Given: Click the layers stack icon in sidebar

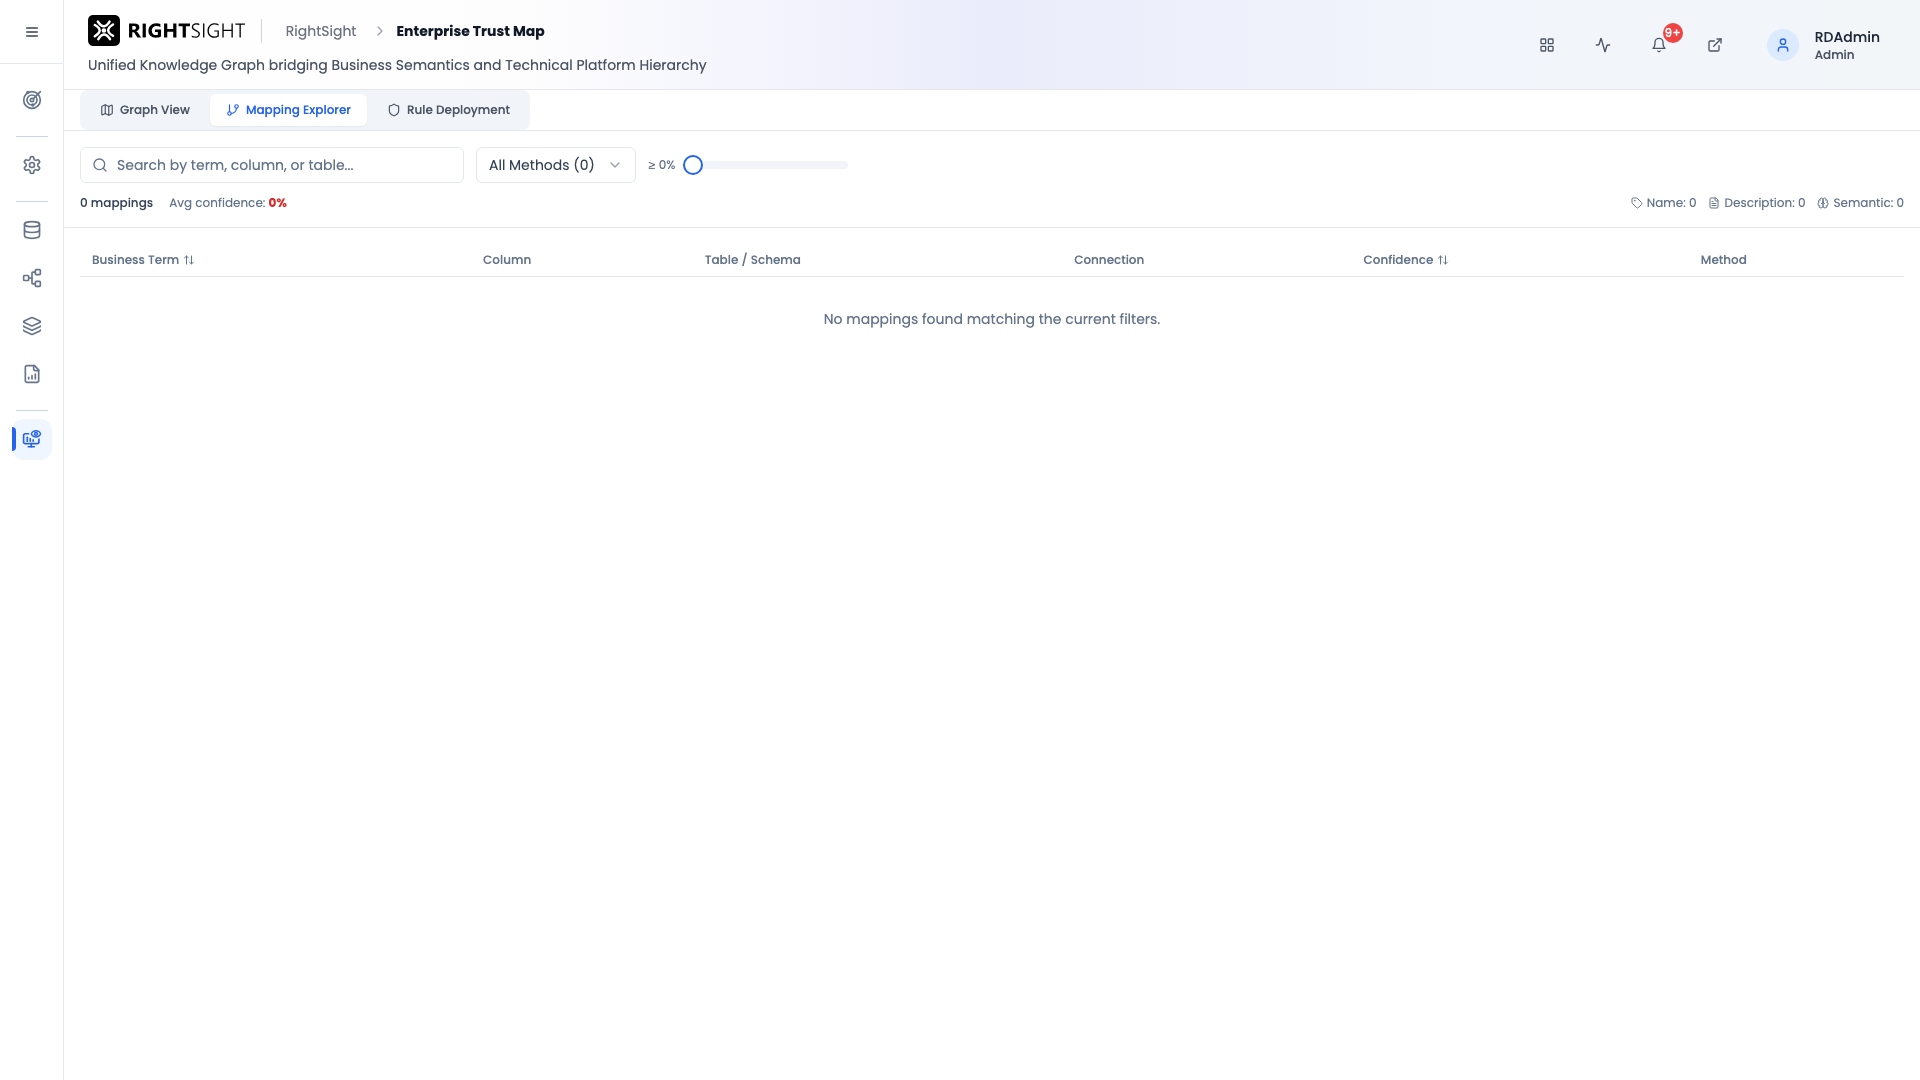Looking at the screenshot, I should tap(32, 326).
